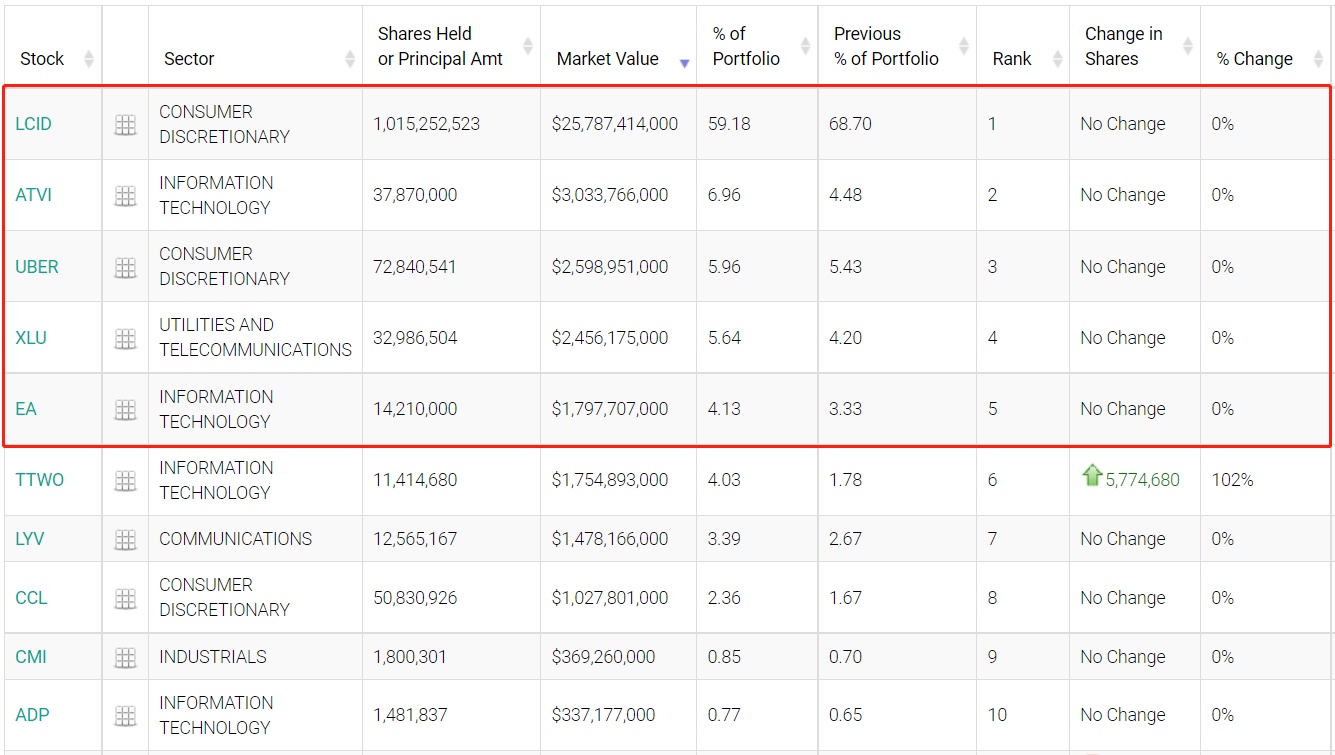Sort by the Rank column header
Screen dimensions: 1335x755
click(x=1012, y=59)
